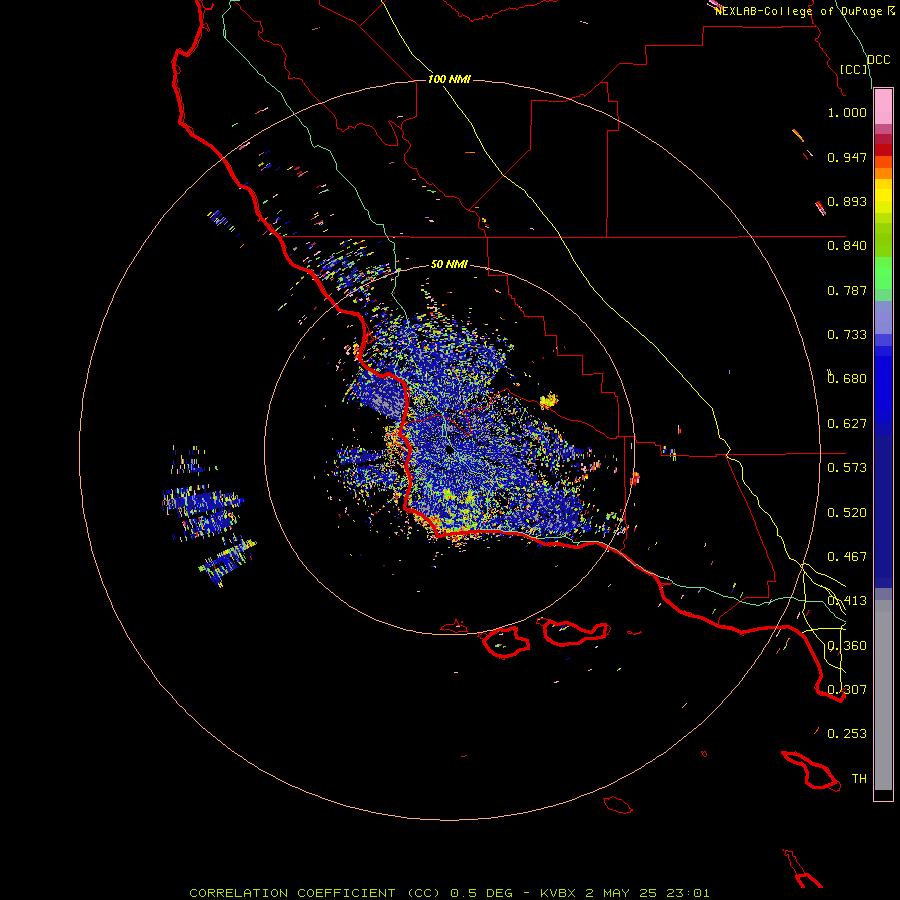
Task: Click the 0.307 legend value
Action: 847,690
